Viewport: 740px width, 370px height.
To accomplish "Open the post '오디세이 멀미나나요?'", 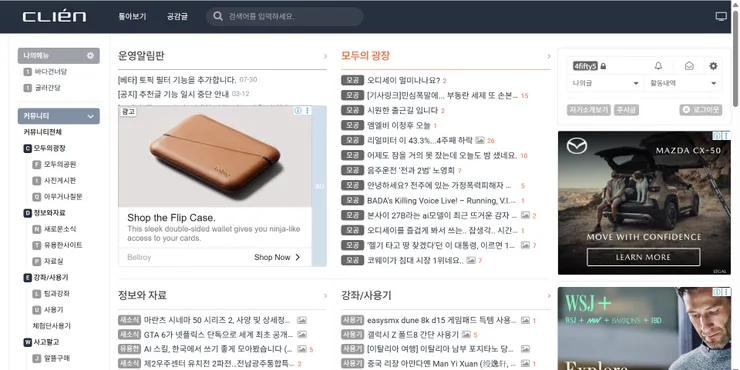I will [x=404, y=80].
